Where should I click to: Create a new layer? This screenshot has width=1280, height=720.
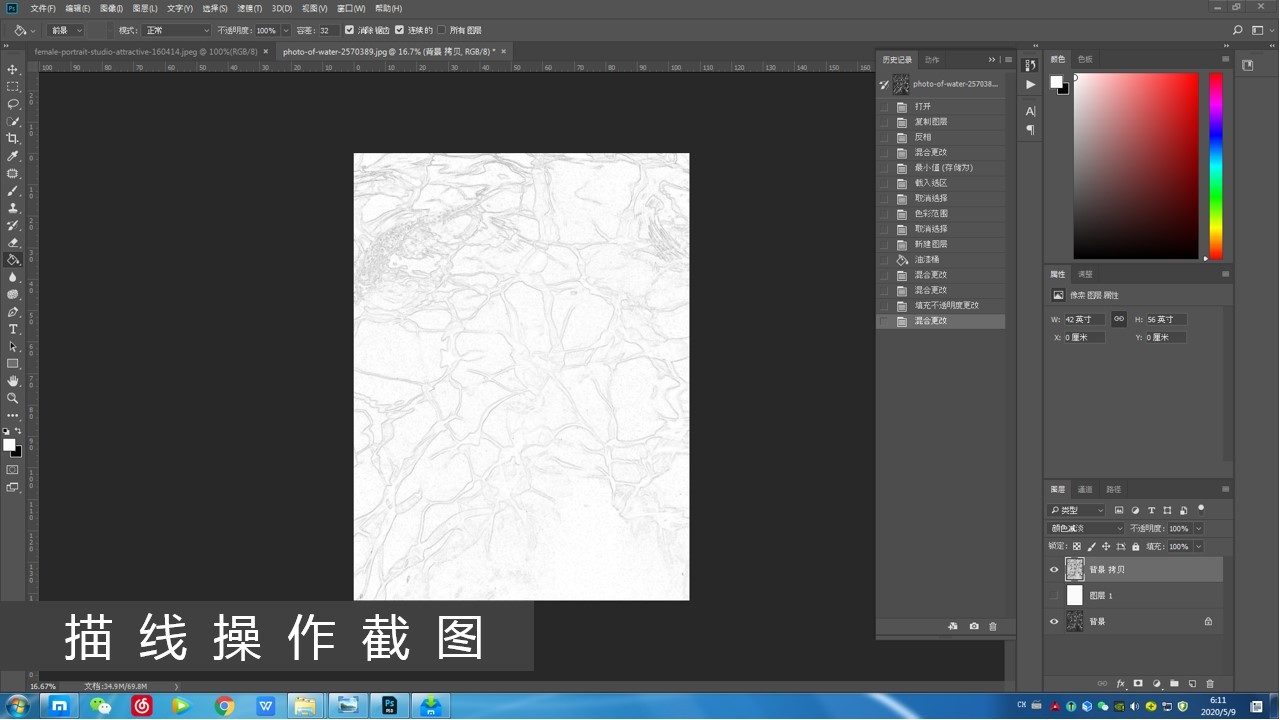tap(1192, 684)
